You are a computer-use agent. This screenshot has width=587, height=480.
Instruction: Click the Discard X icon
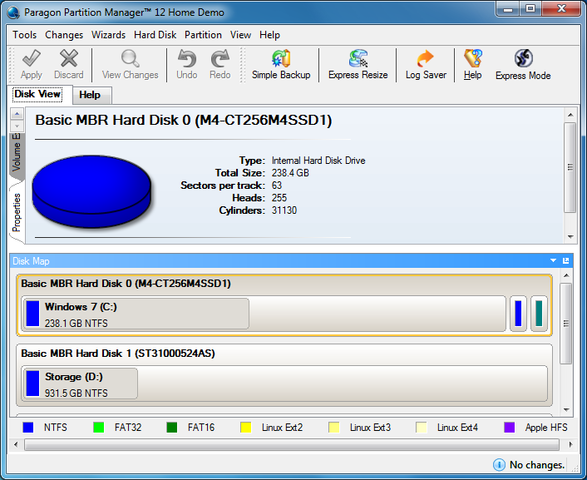point(69,58)
